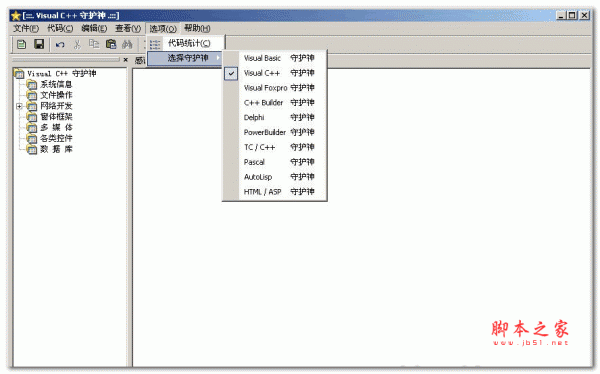Open the 选择守护神 submenu arrow
Image resolution: width=600 pixels, height=374 pixels.
click(218, 58)
